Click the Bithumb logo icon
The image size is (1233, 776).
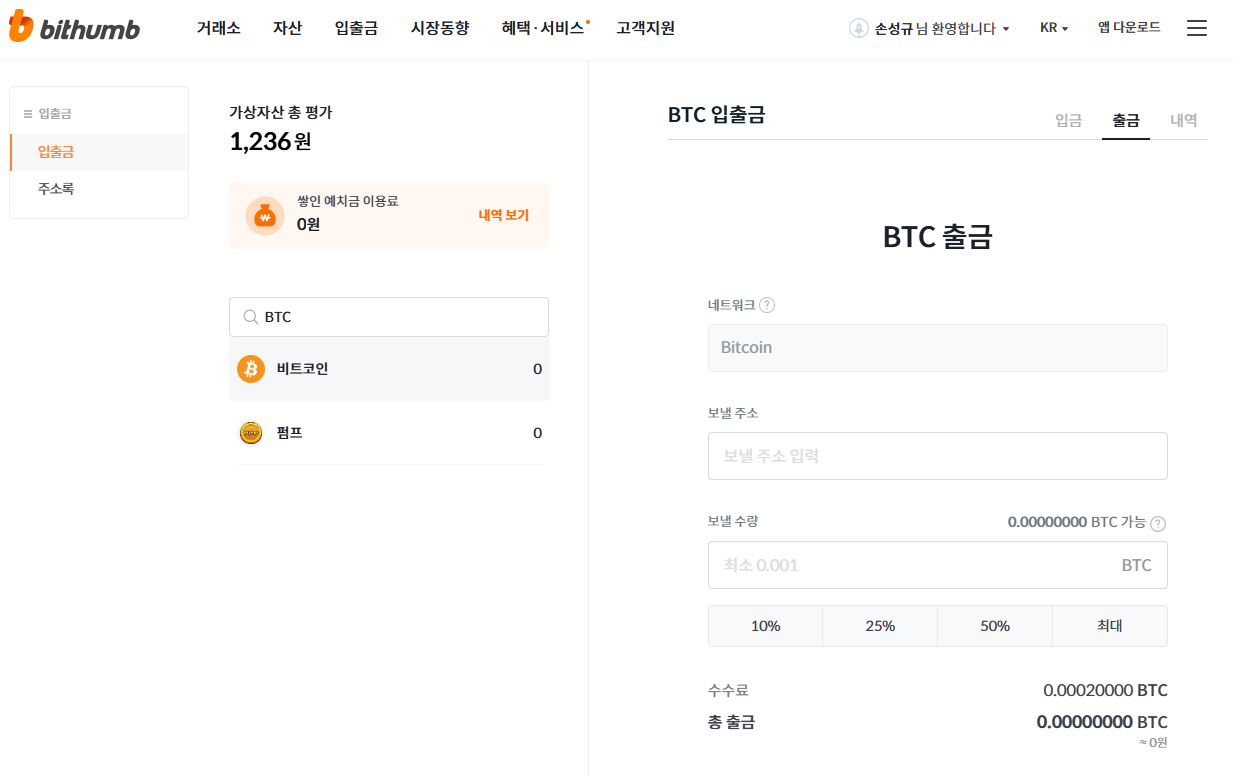(21, 28)
